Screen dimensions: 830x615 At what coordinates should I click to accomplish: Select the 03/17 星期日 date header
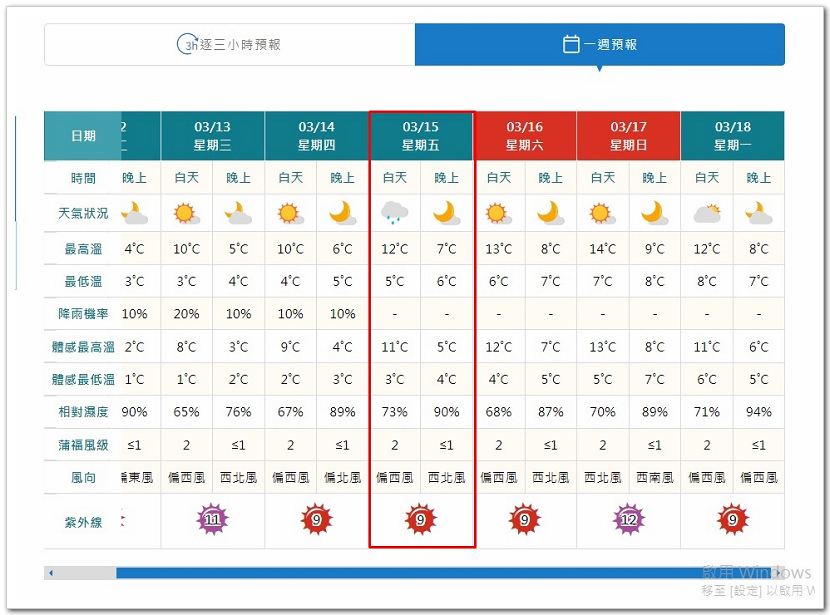[x=628, y=136]
